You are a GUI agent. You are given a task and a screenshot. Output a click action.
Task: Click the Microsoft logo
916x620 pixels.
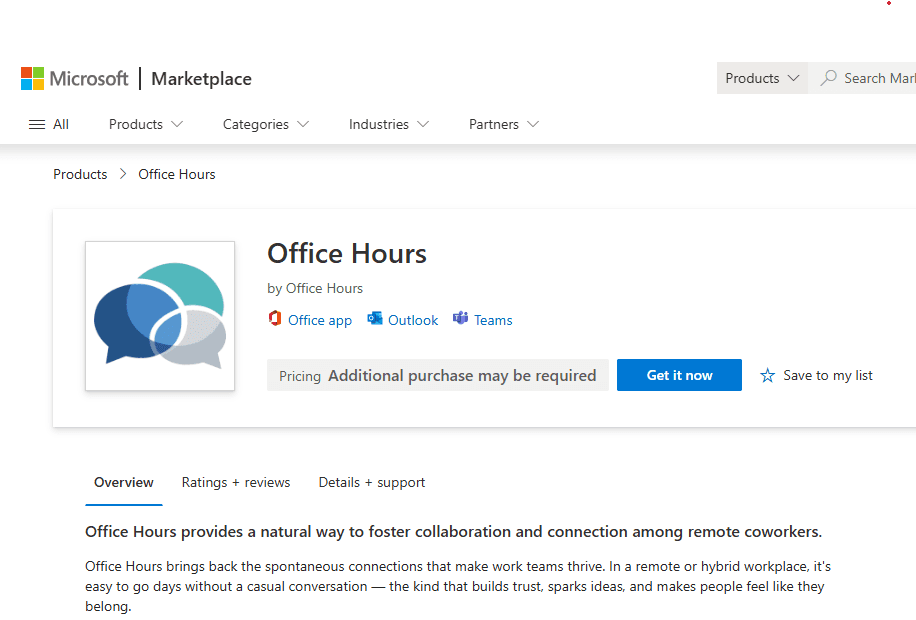(74, 78)
